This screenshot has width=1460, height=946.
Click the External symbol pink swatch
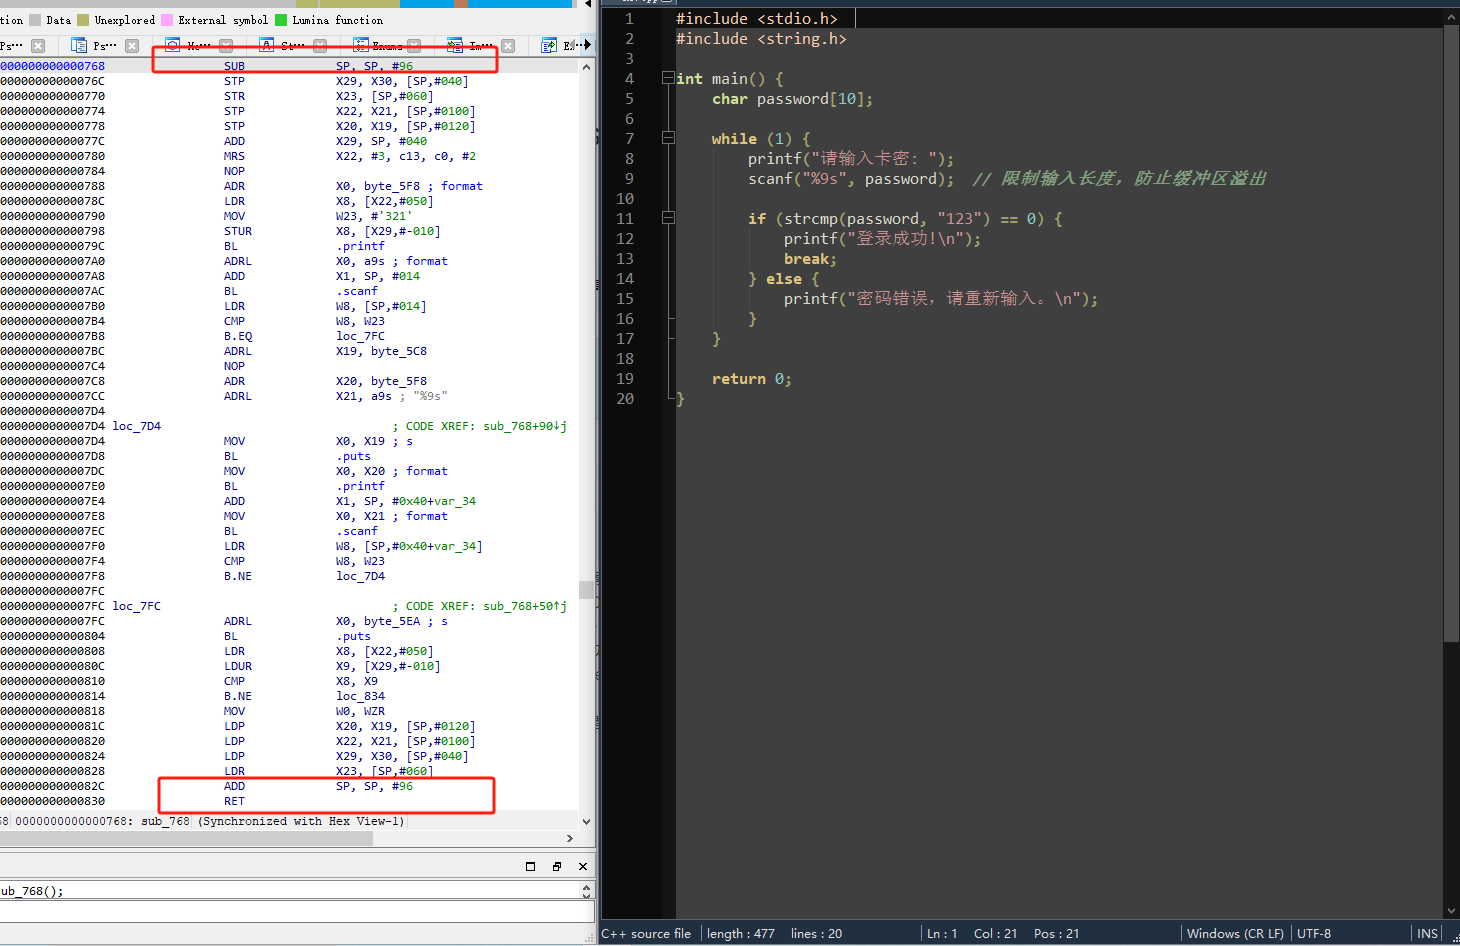(x=167, y=20)
